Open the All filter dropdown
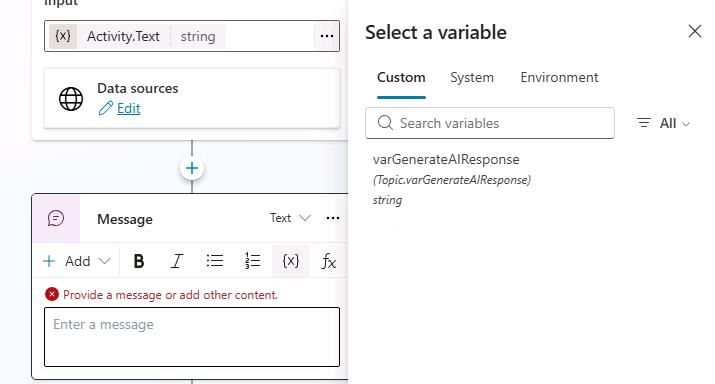Image resolution: width=715 pixels, height=384 pixels. point(663,123)
